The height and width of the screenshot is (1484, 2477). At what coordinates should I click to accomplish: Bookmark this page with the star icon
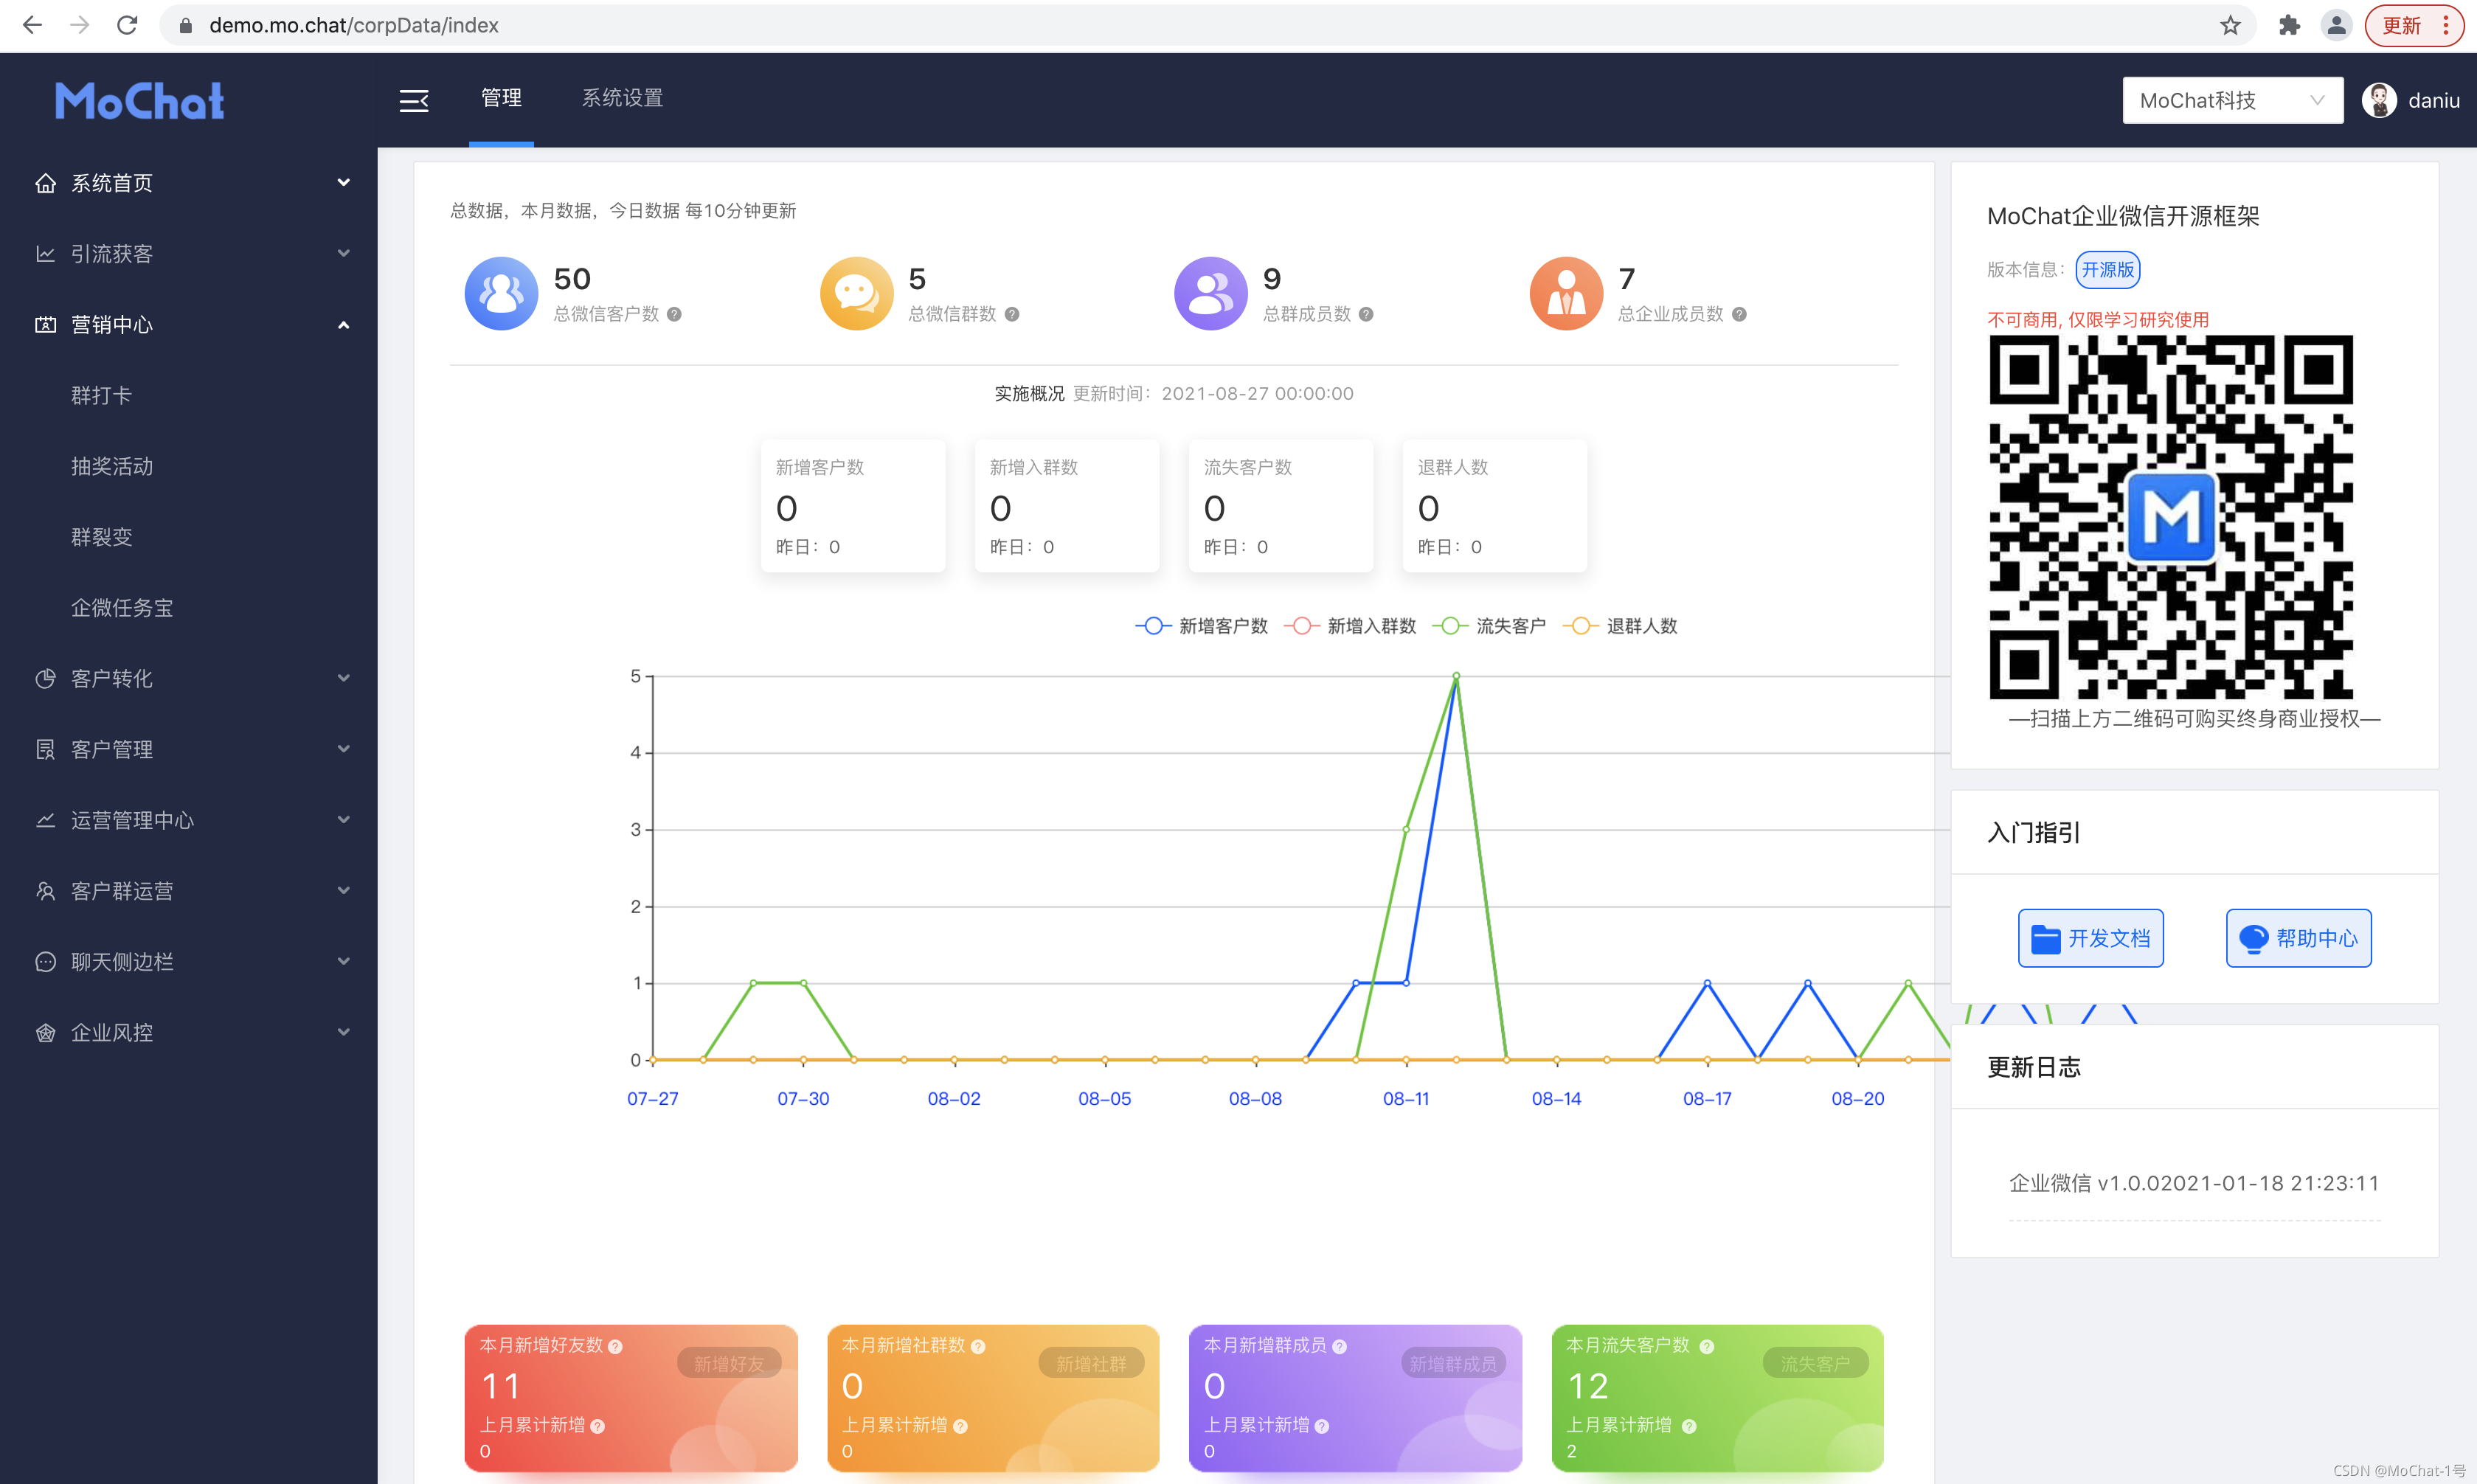coord(2230,25)
